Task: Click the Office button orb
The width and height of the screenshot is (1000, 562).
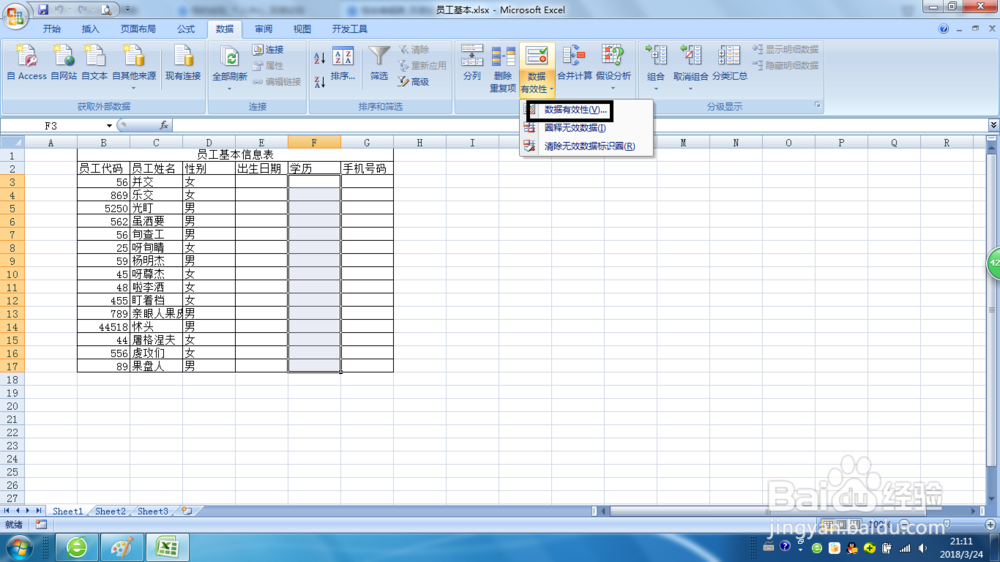Action: 15,15
